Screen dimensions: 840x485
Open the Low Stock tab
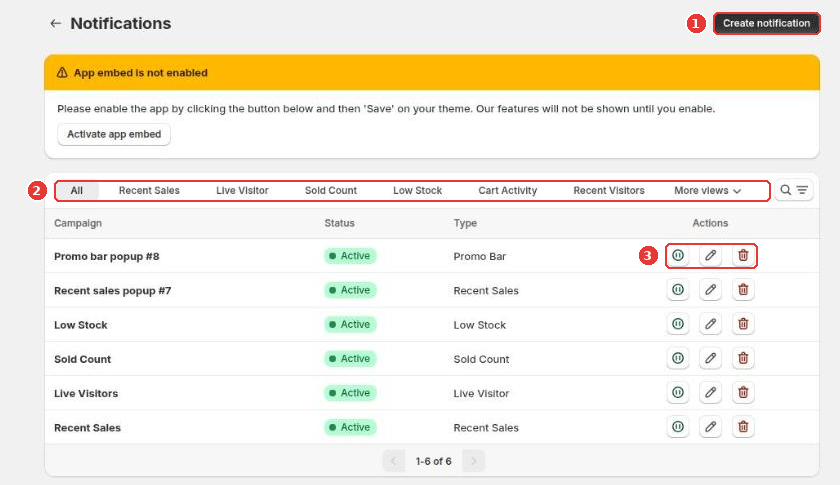(x=417, y=191)
